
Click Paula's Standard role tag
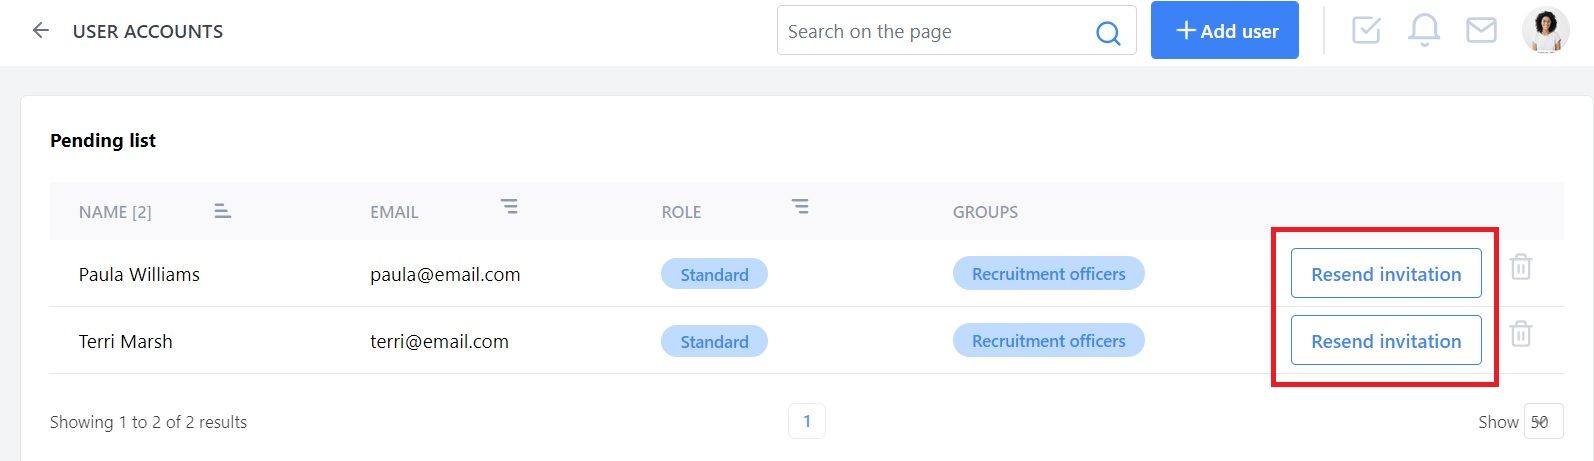coord(714,274)
